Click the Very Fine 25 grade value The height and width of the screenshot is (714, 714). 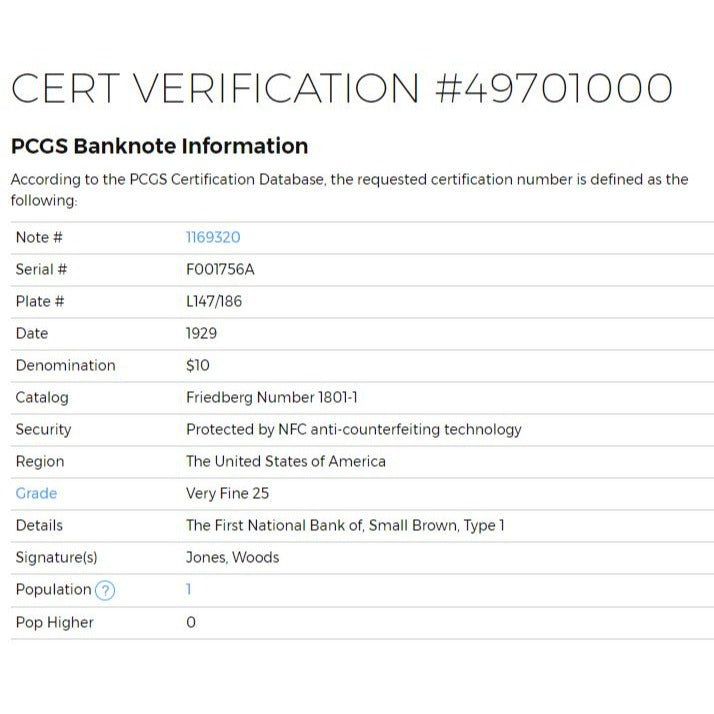(x=227, y=493)
